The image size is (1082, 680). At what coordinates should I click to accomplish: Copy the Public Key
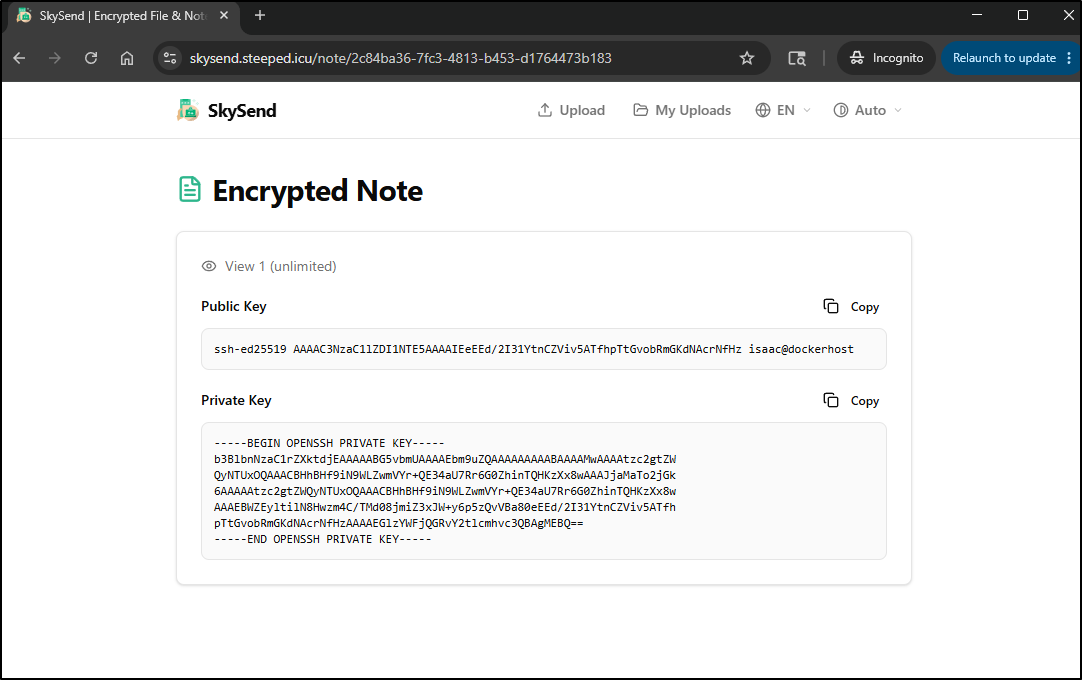coord(851,307)
